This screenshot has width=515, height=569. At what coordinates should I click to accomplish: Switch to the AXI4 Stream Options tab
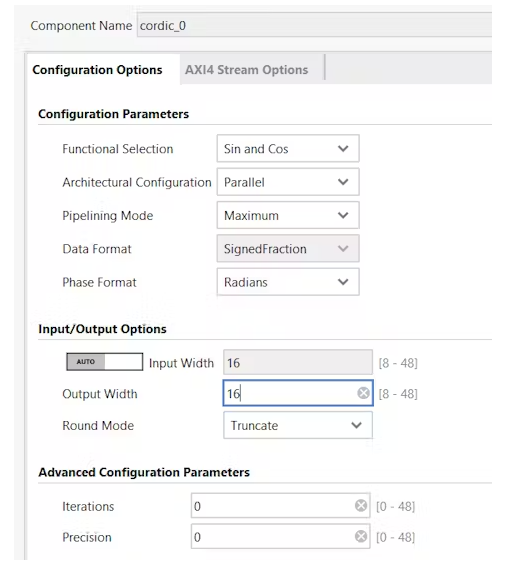(x=247, y=70)
